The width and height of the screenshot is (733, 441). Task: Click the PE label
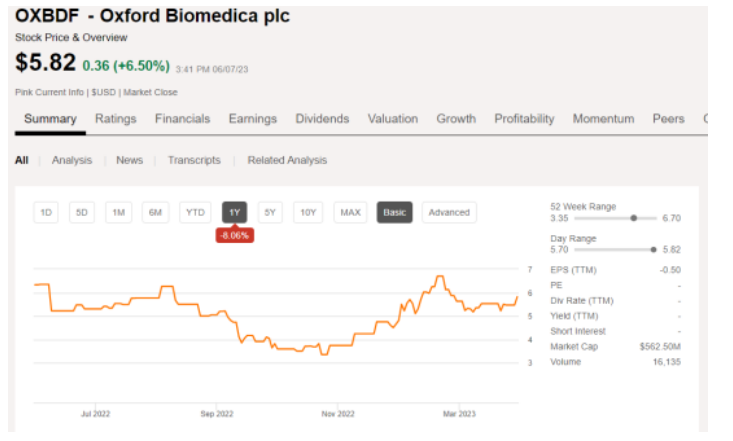(x=556, y=285)
